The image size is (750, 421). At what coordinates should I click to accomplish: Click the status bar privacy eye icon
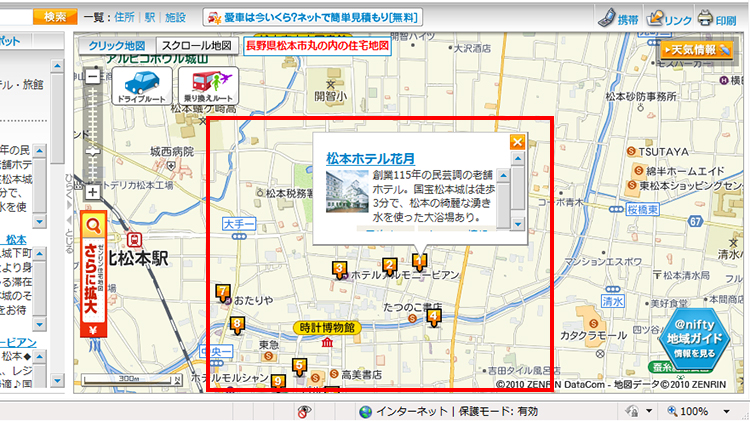coord(304,411)
